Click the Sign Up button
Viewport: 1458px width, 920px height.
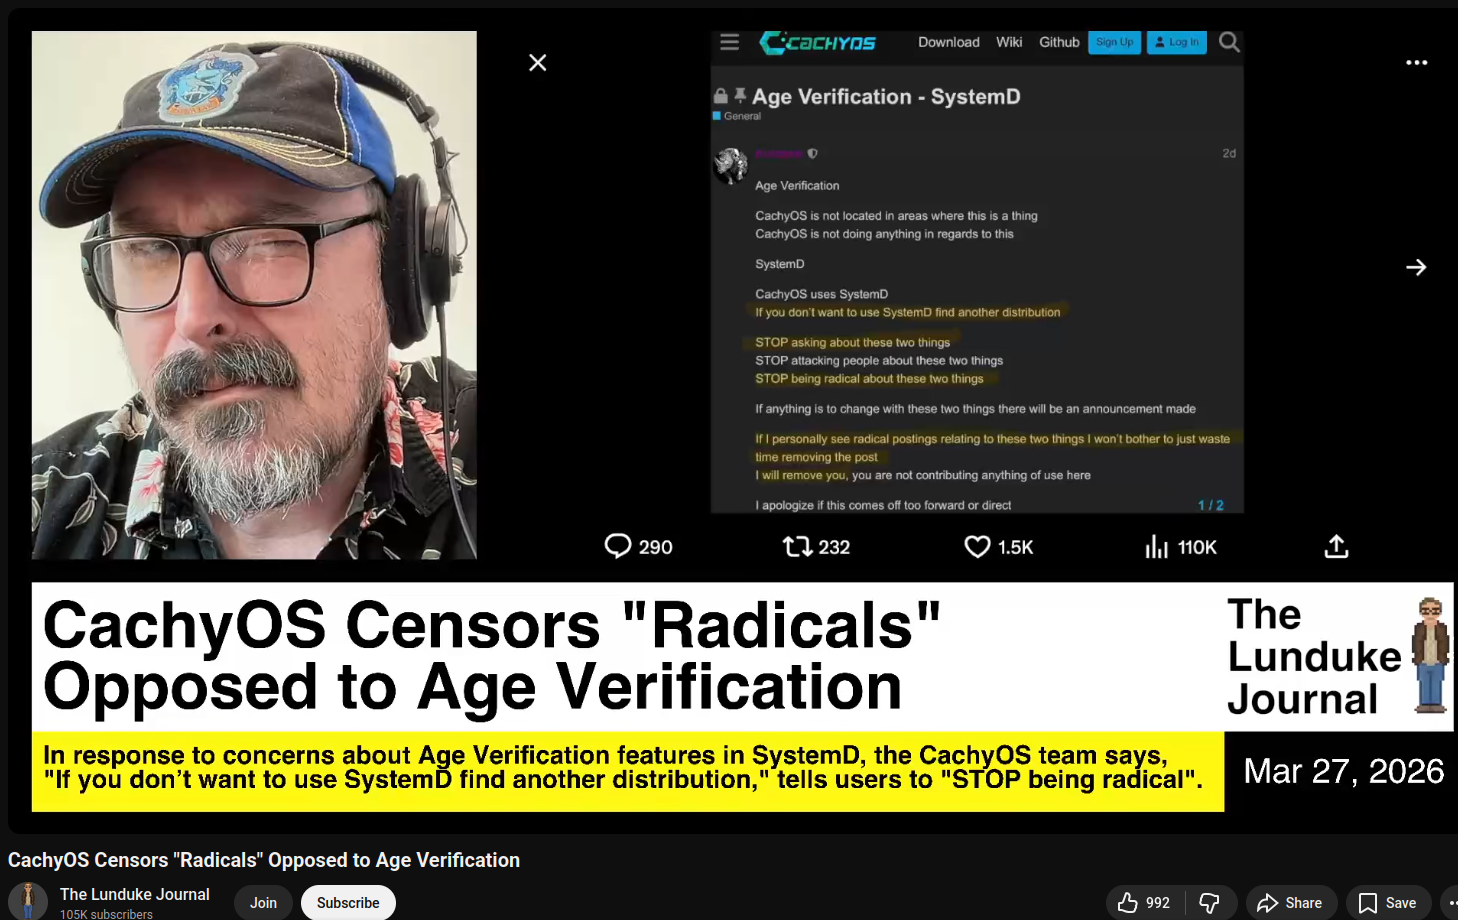(1114, 42)
